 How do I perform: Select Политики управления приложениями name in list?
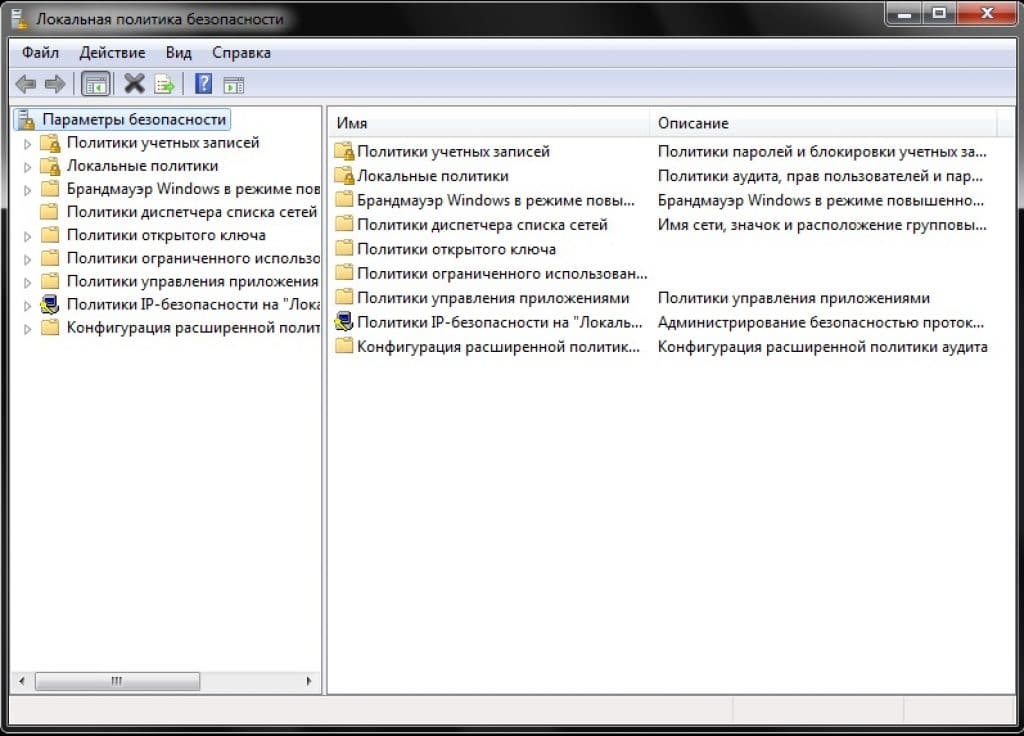click(x=493, y=298)
